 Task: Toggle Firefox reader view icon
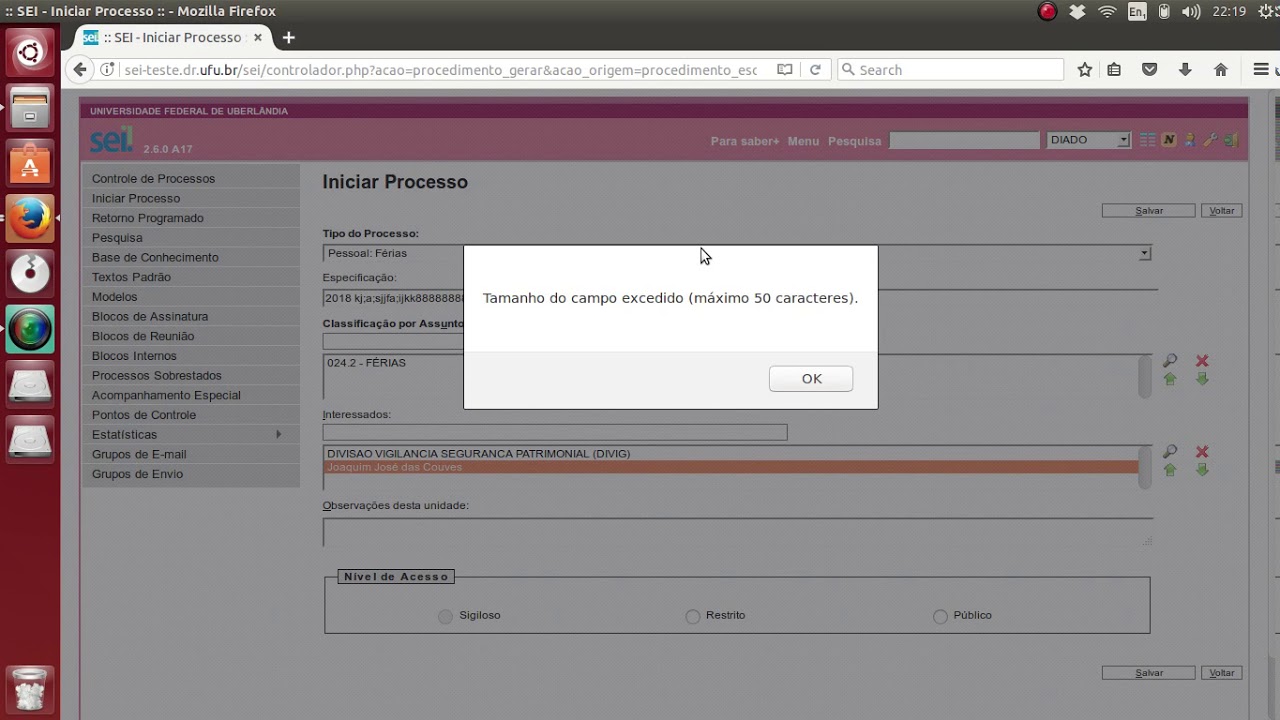tap(785, 70)
